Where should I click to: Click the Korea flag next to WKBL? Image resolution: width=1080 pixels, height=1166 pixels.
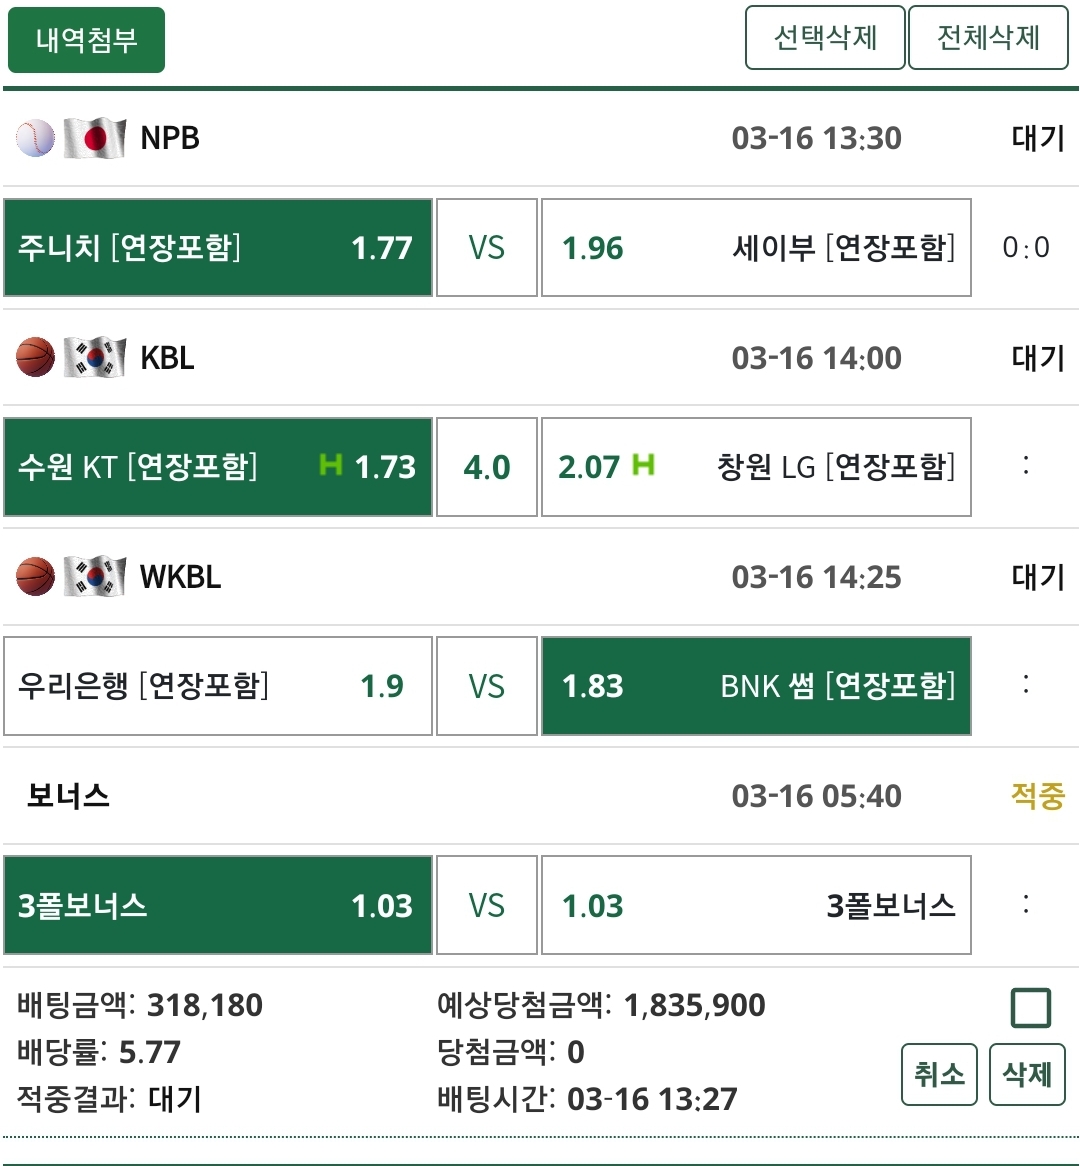95,577
